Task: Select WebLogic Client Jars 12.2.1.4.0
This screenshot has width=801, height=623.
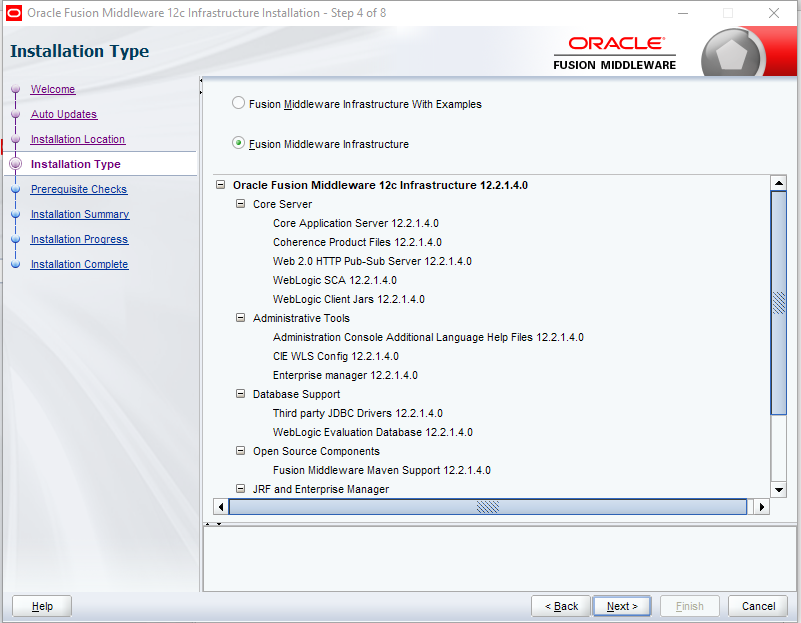Action: (348, 299)
